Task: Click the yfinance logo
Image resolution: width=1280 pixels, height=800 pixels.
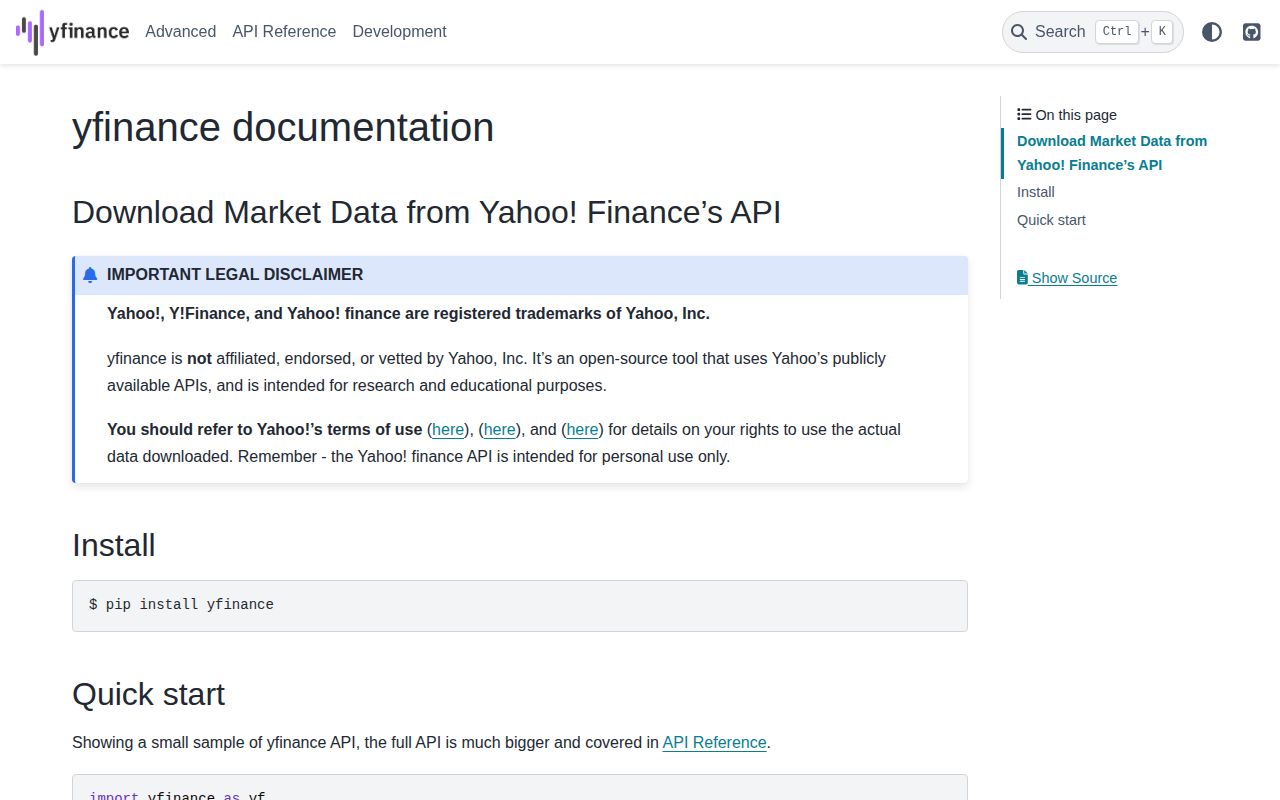Action: 72,32
